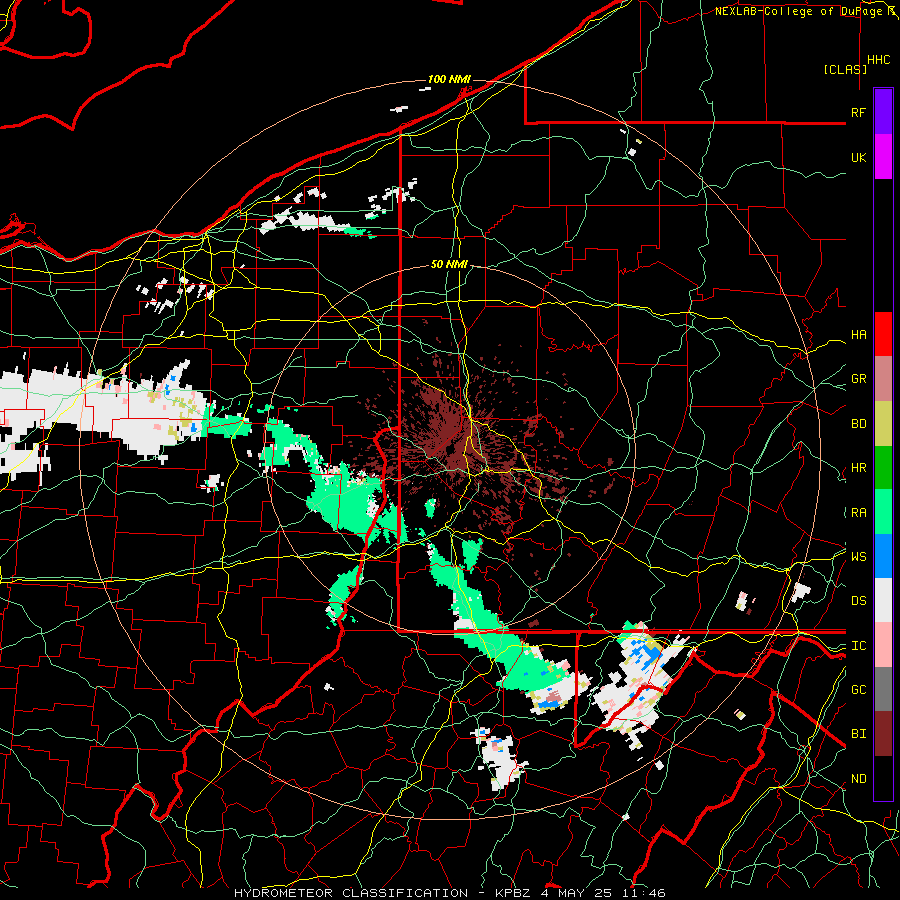Click the UK magenta legend swatch
Image resolution: width=900 pixels, height=900 pixels.
point(883,157)
